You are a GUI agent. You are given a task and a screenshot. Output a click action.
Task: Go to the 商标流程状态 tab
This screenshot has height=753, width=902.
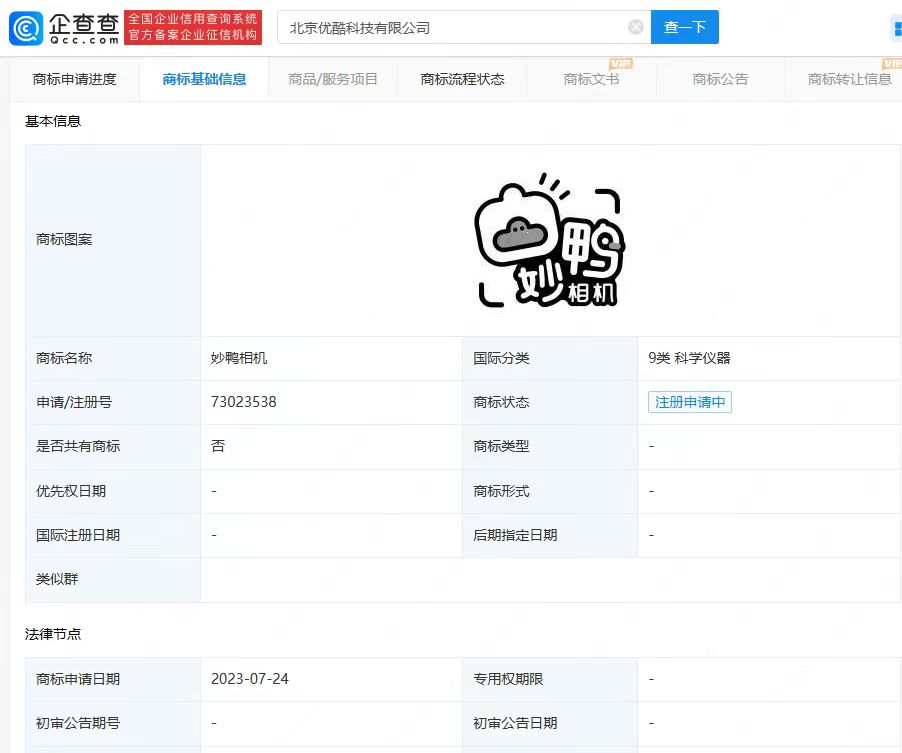(x=462, y=79)
